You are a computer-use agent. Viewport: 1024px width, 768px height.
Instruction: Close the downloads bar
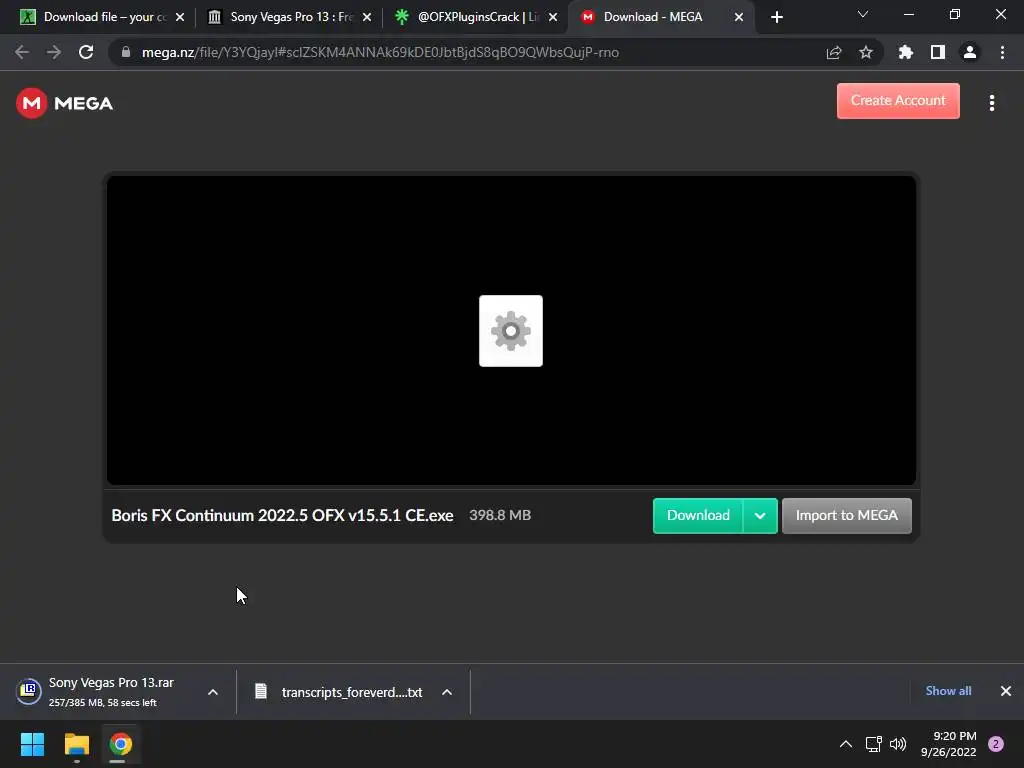tap(1006, 691)
